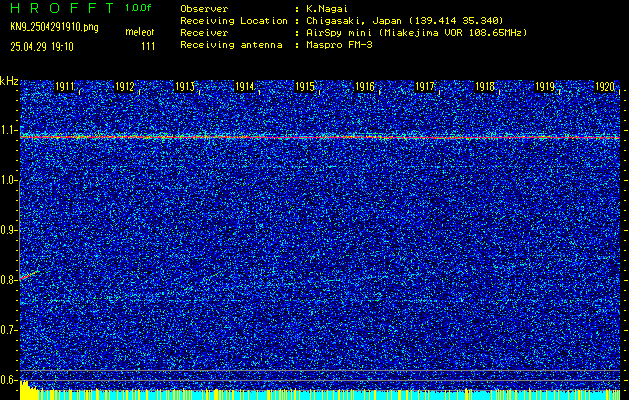Click the 0.9 kHz axis label

click(8, 230)
